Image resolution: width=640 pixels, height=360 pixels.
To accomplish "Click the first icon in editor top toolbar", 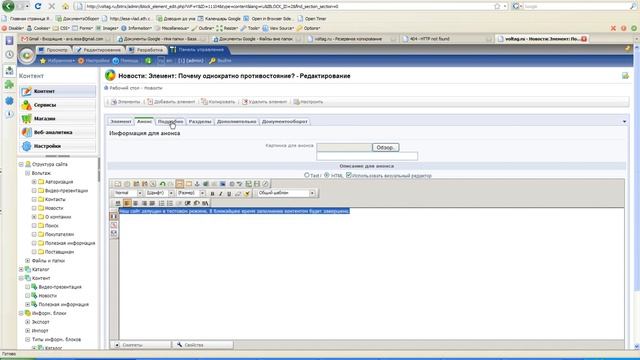I will (118, 184).
